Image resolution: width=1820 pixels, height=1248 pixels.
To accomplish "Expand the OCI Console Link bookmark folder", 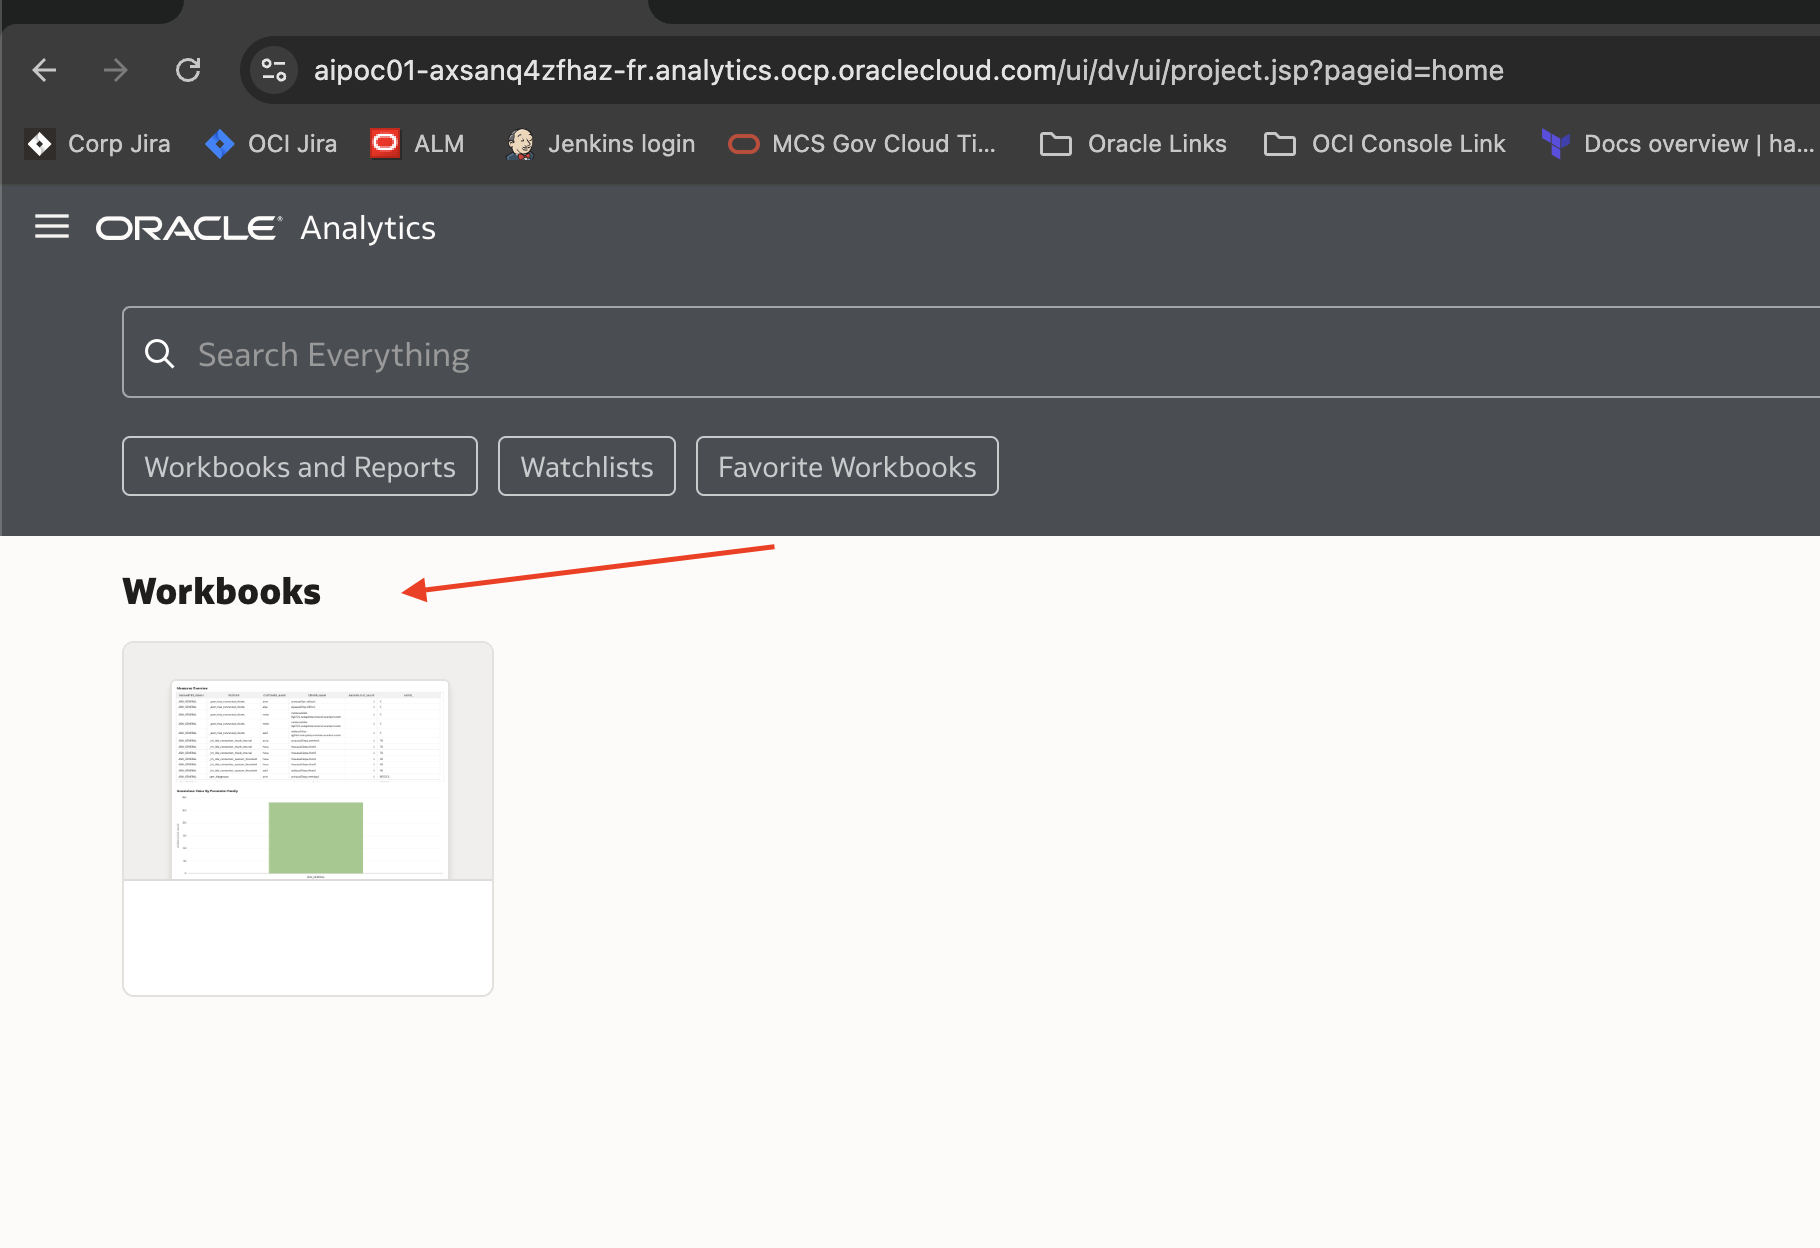I will click(x=1385, y=144).
